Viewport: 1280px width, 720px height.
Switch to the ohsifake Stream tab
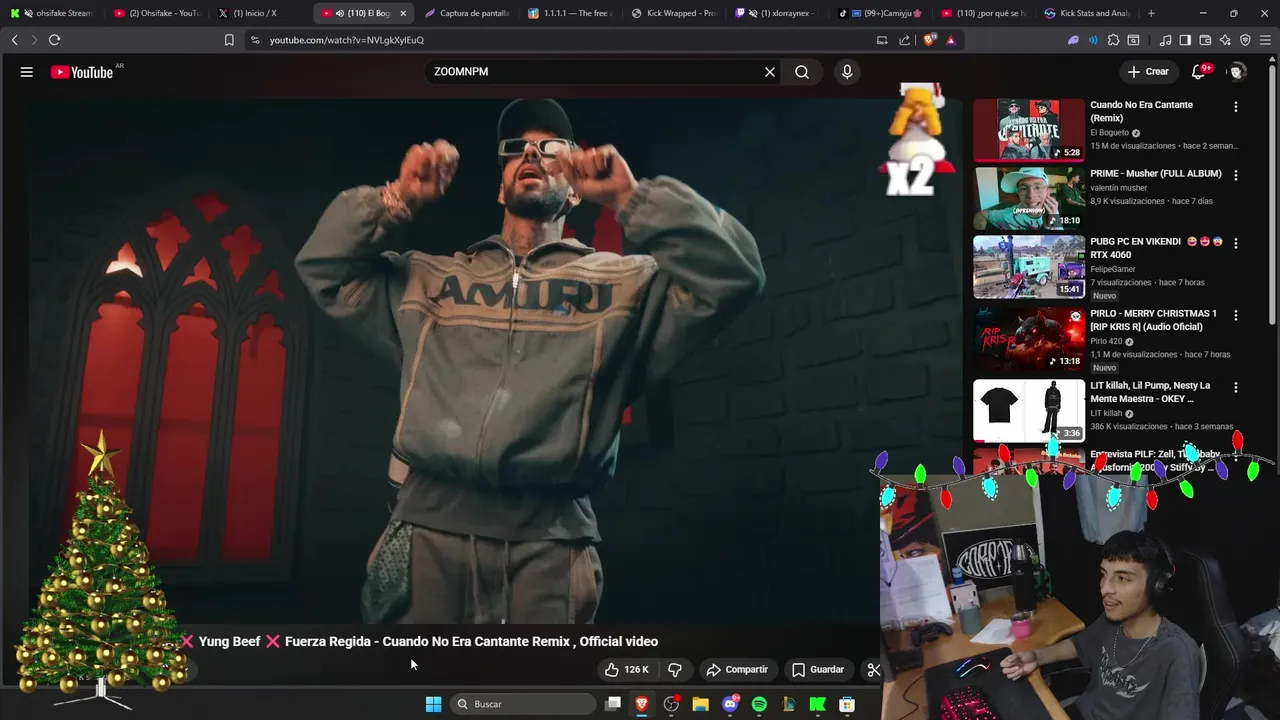tap(52, 13)
